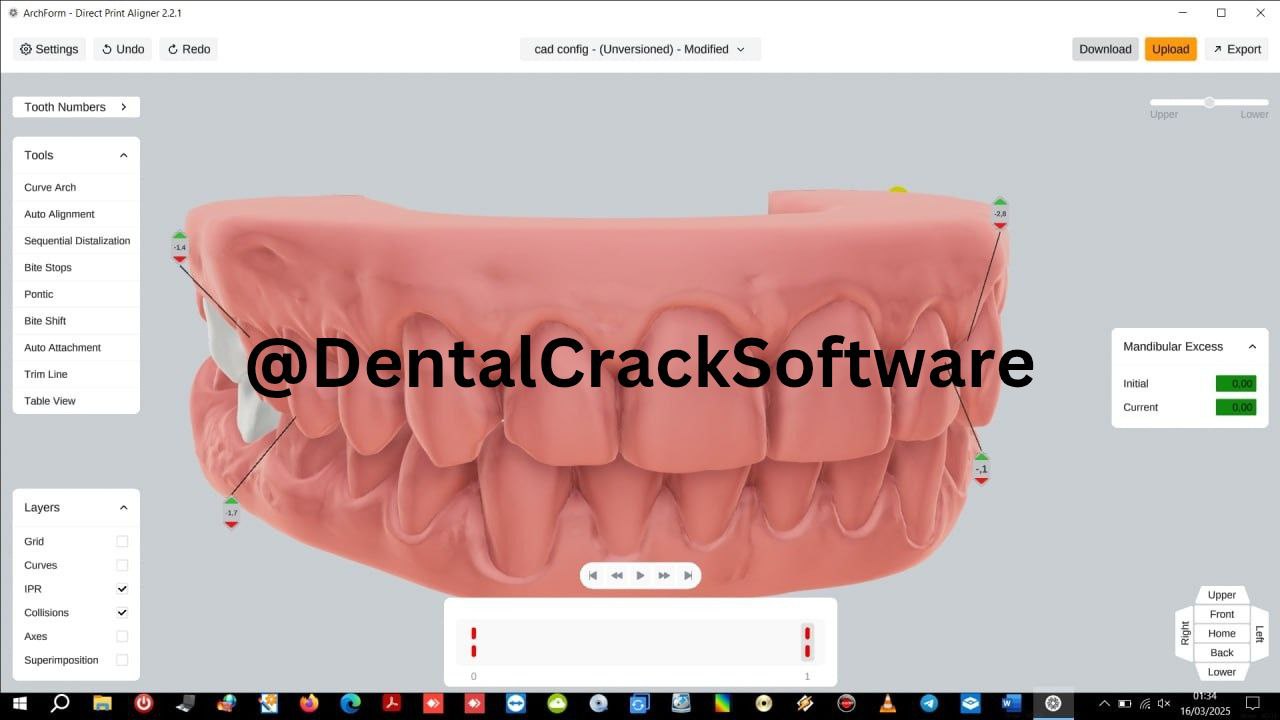The image size is (1280, 720).
Task: Click the Download button
Action: [1105, 49]
